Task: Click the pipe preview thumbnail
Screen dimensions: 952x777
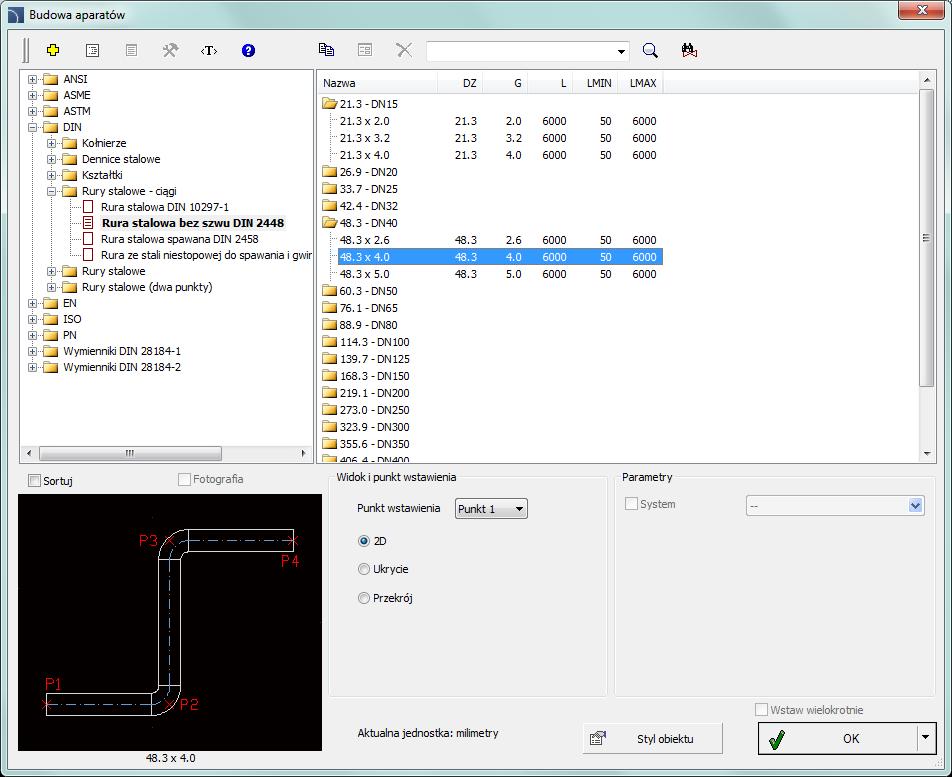Action: [x=170, y=622]
